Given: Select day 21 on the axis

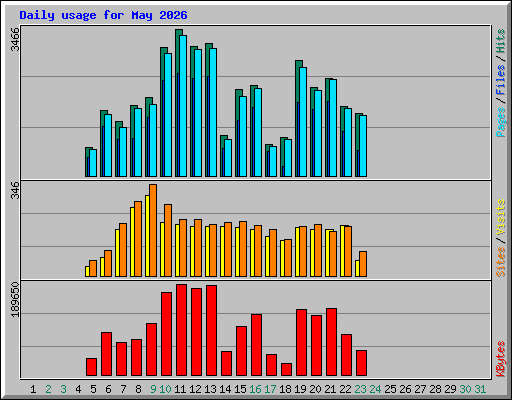Looking at the screenshot, I should (x=330, y=389).
